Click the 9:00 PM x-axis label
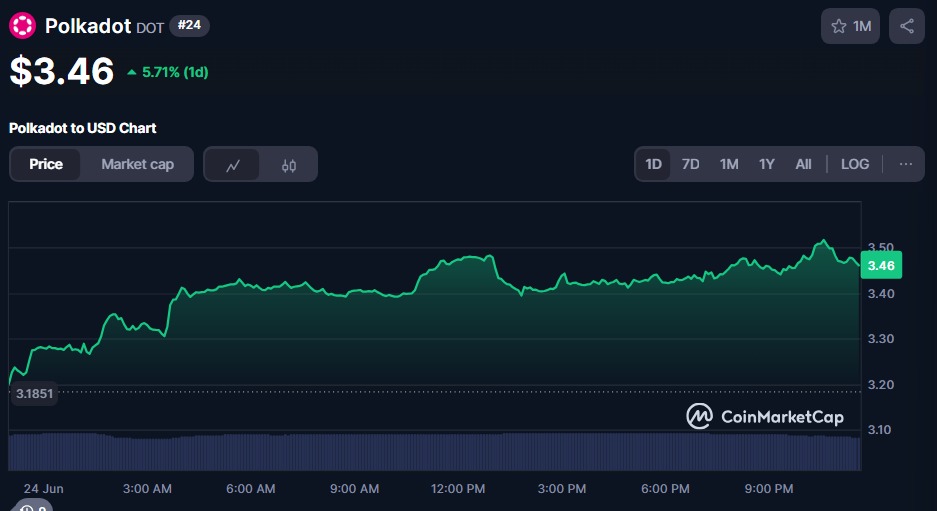Image resolution: width=937 pixels, height=511 pixels. tap(768, 489)
